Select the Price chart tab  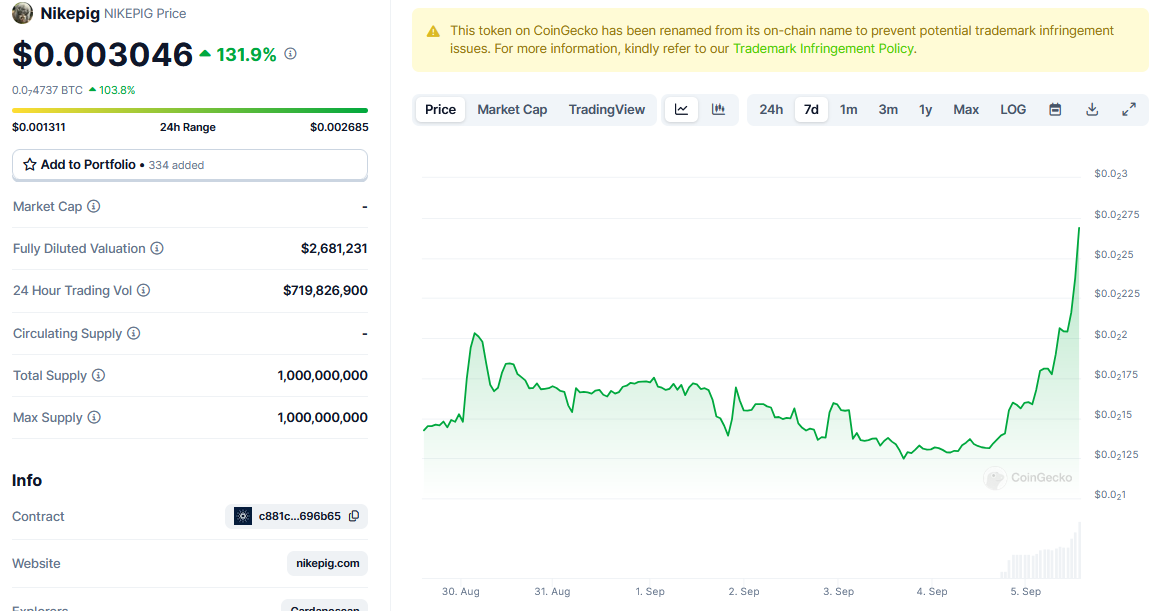(441, 110)
